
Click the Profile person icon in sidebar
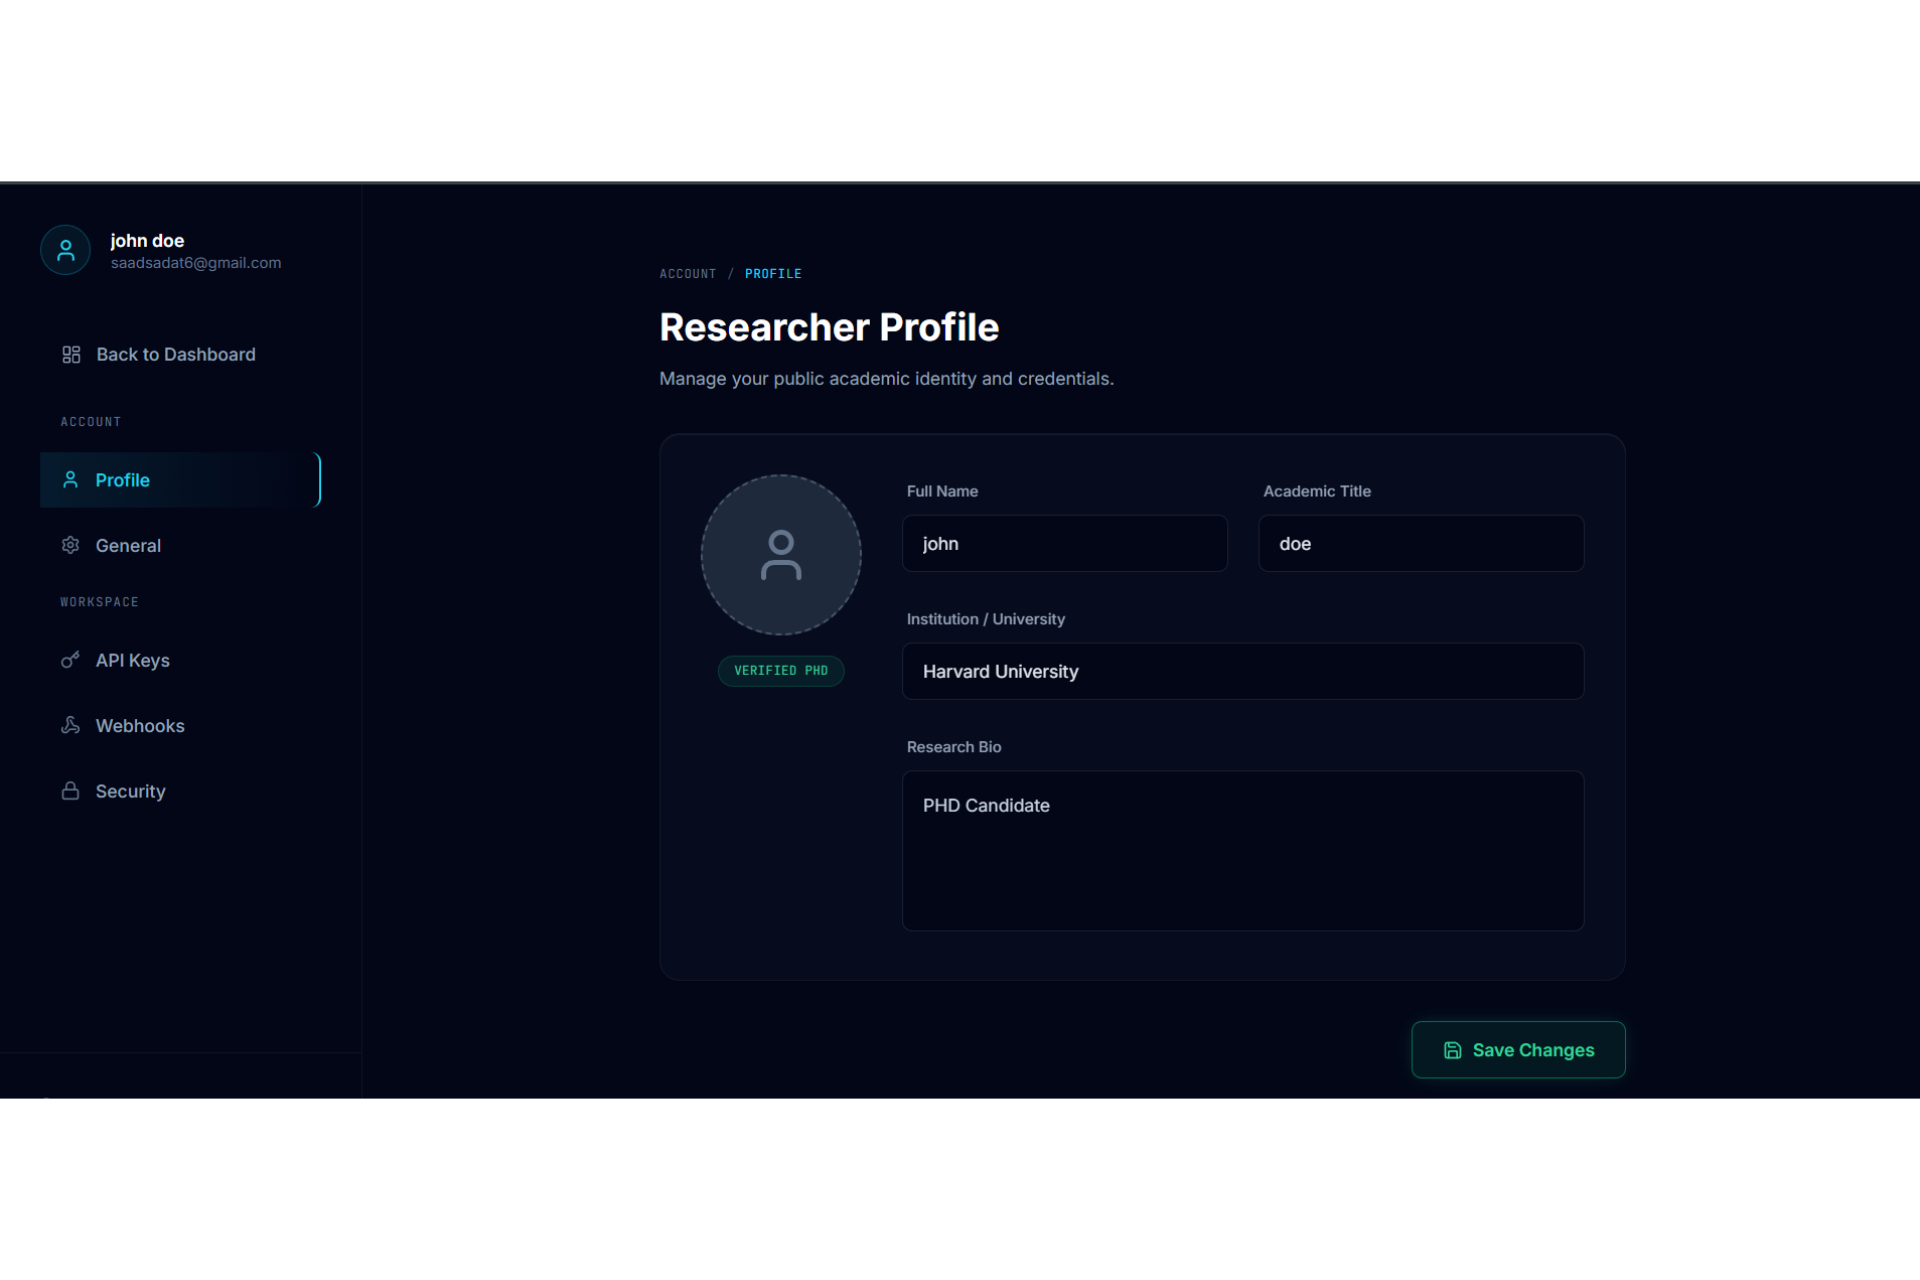pos(70,480)
